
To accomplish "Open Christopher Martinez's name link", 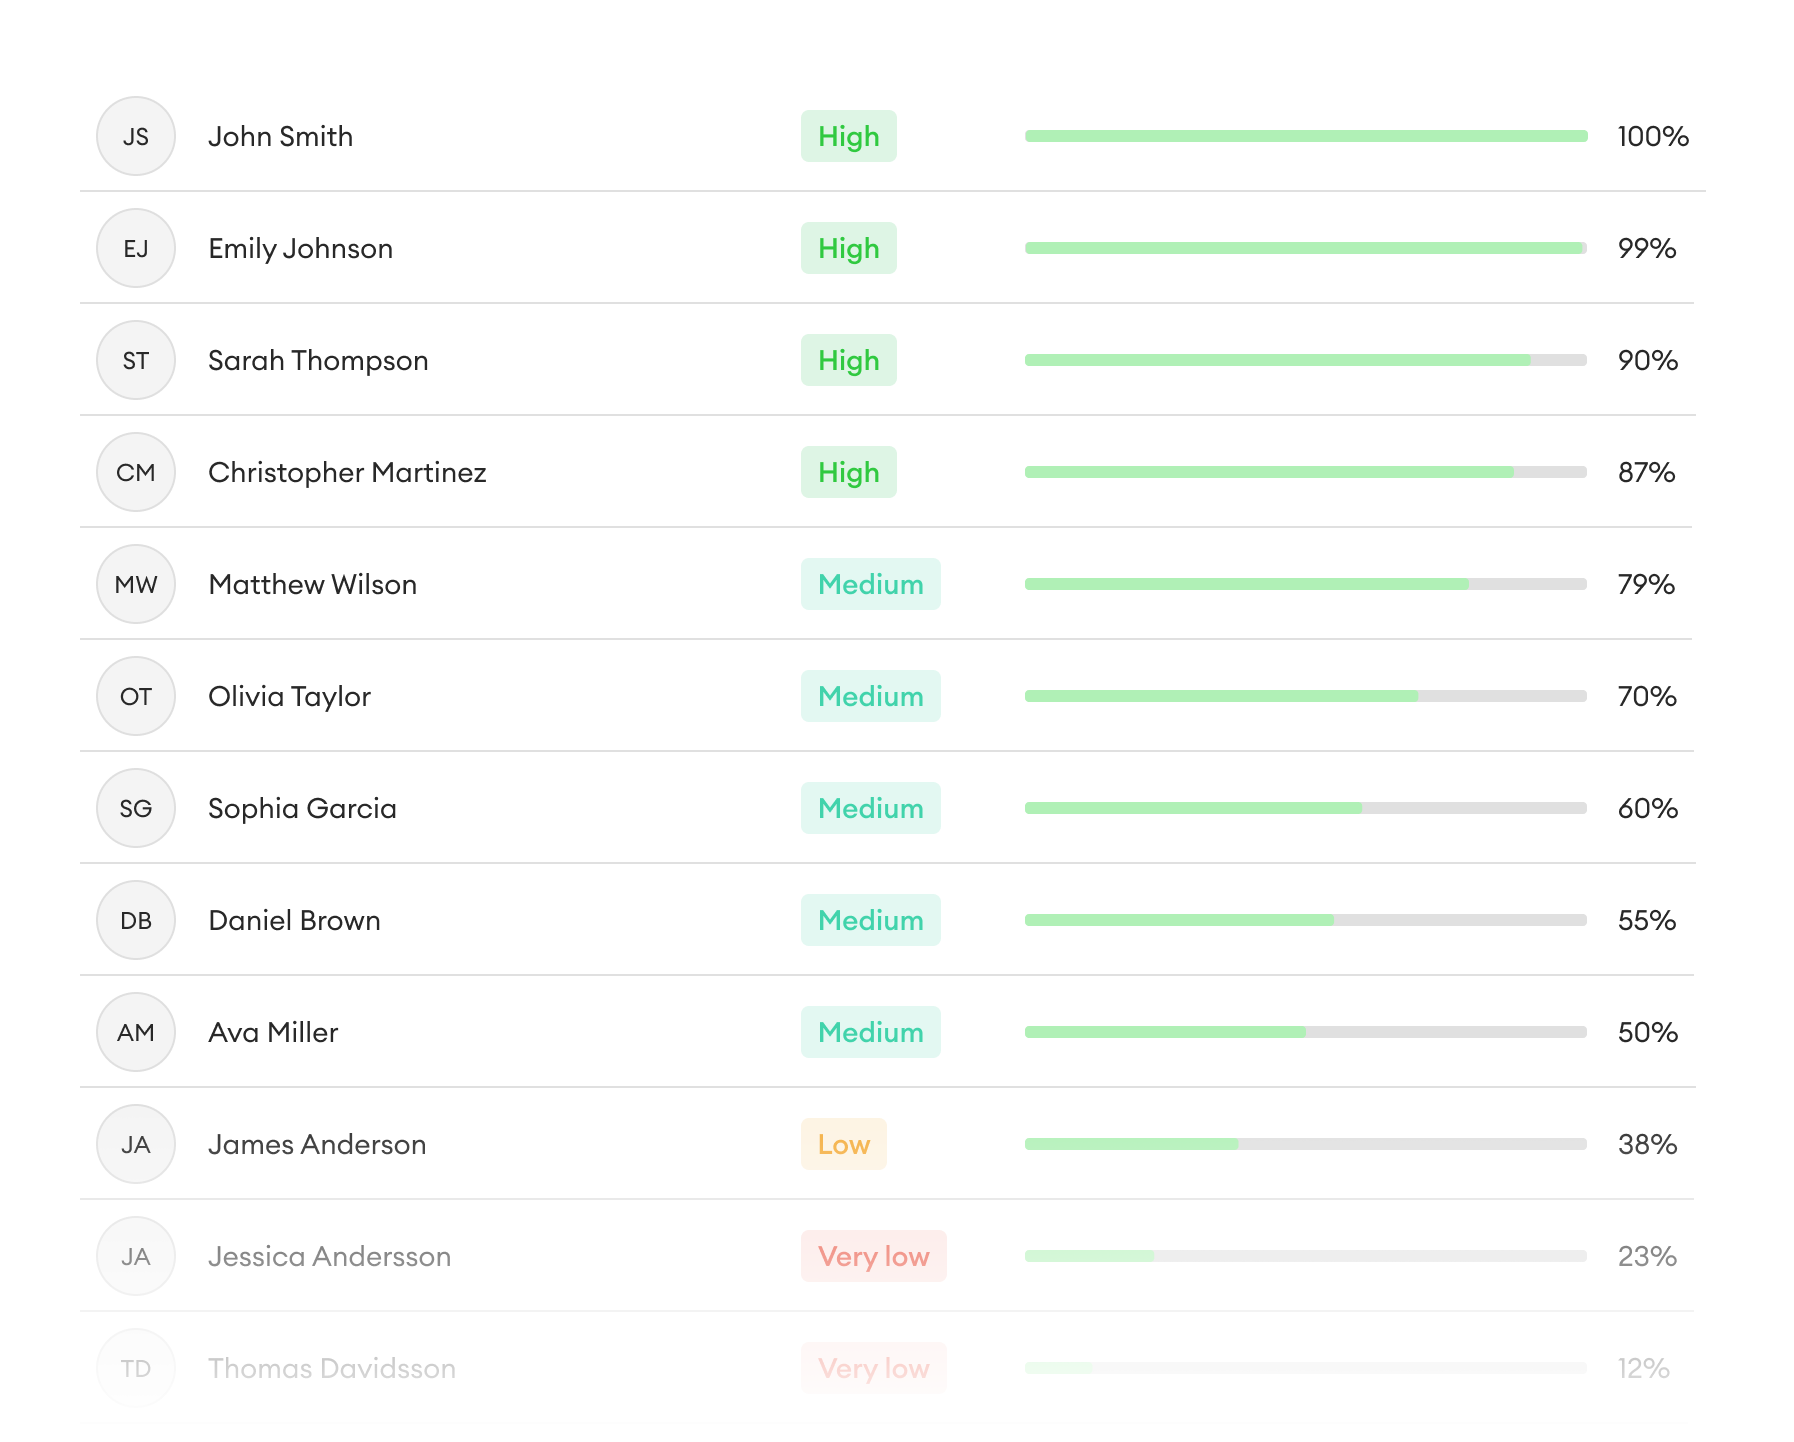I will (347, 472).
